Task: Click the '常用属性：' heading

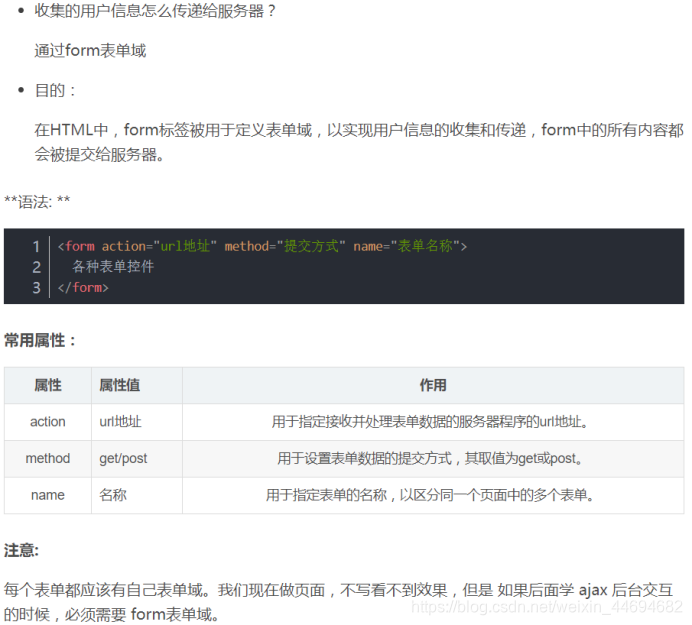Action: (x=40, y=340)
